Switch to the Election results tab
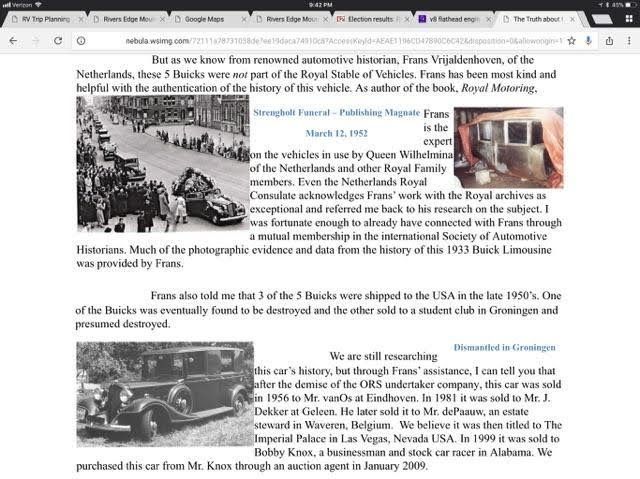The image size is (640, 479). [x=370, y=19]
